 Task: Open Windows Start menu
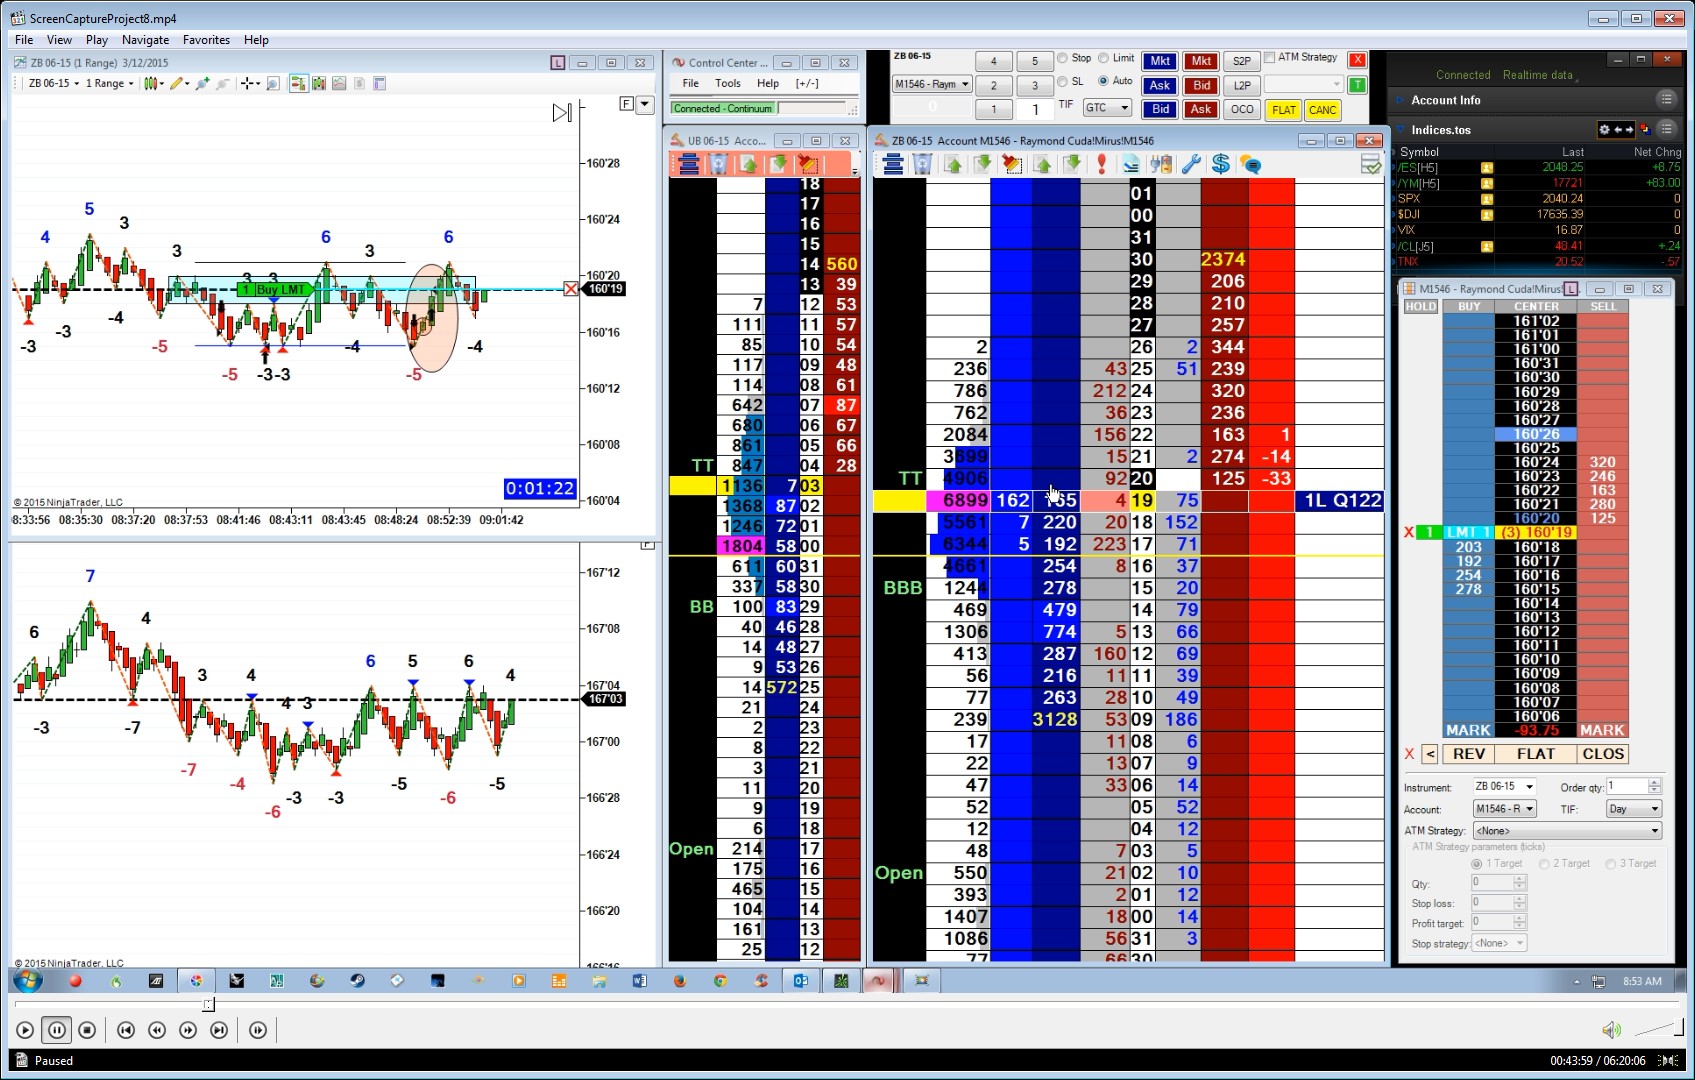(28, 981)
